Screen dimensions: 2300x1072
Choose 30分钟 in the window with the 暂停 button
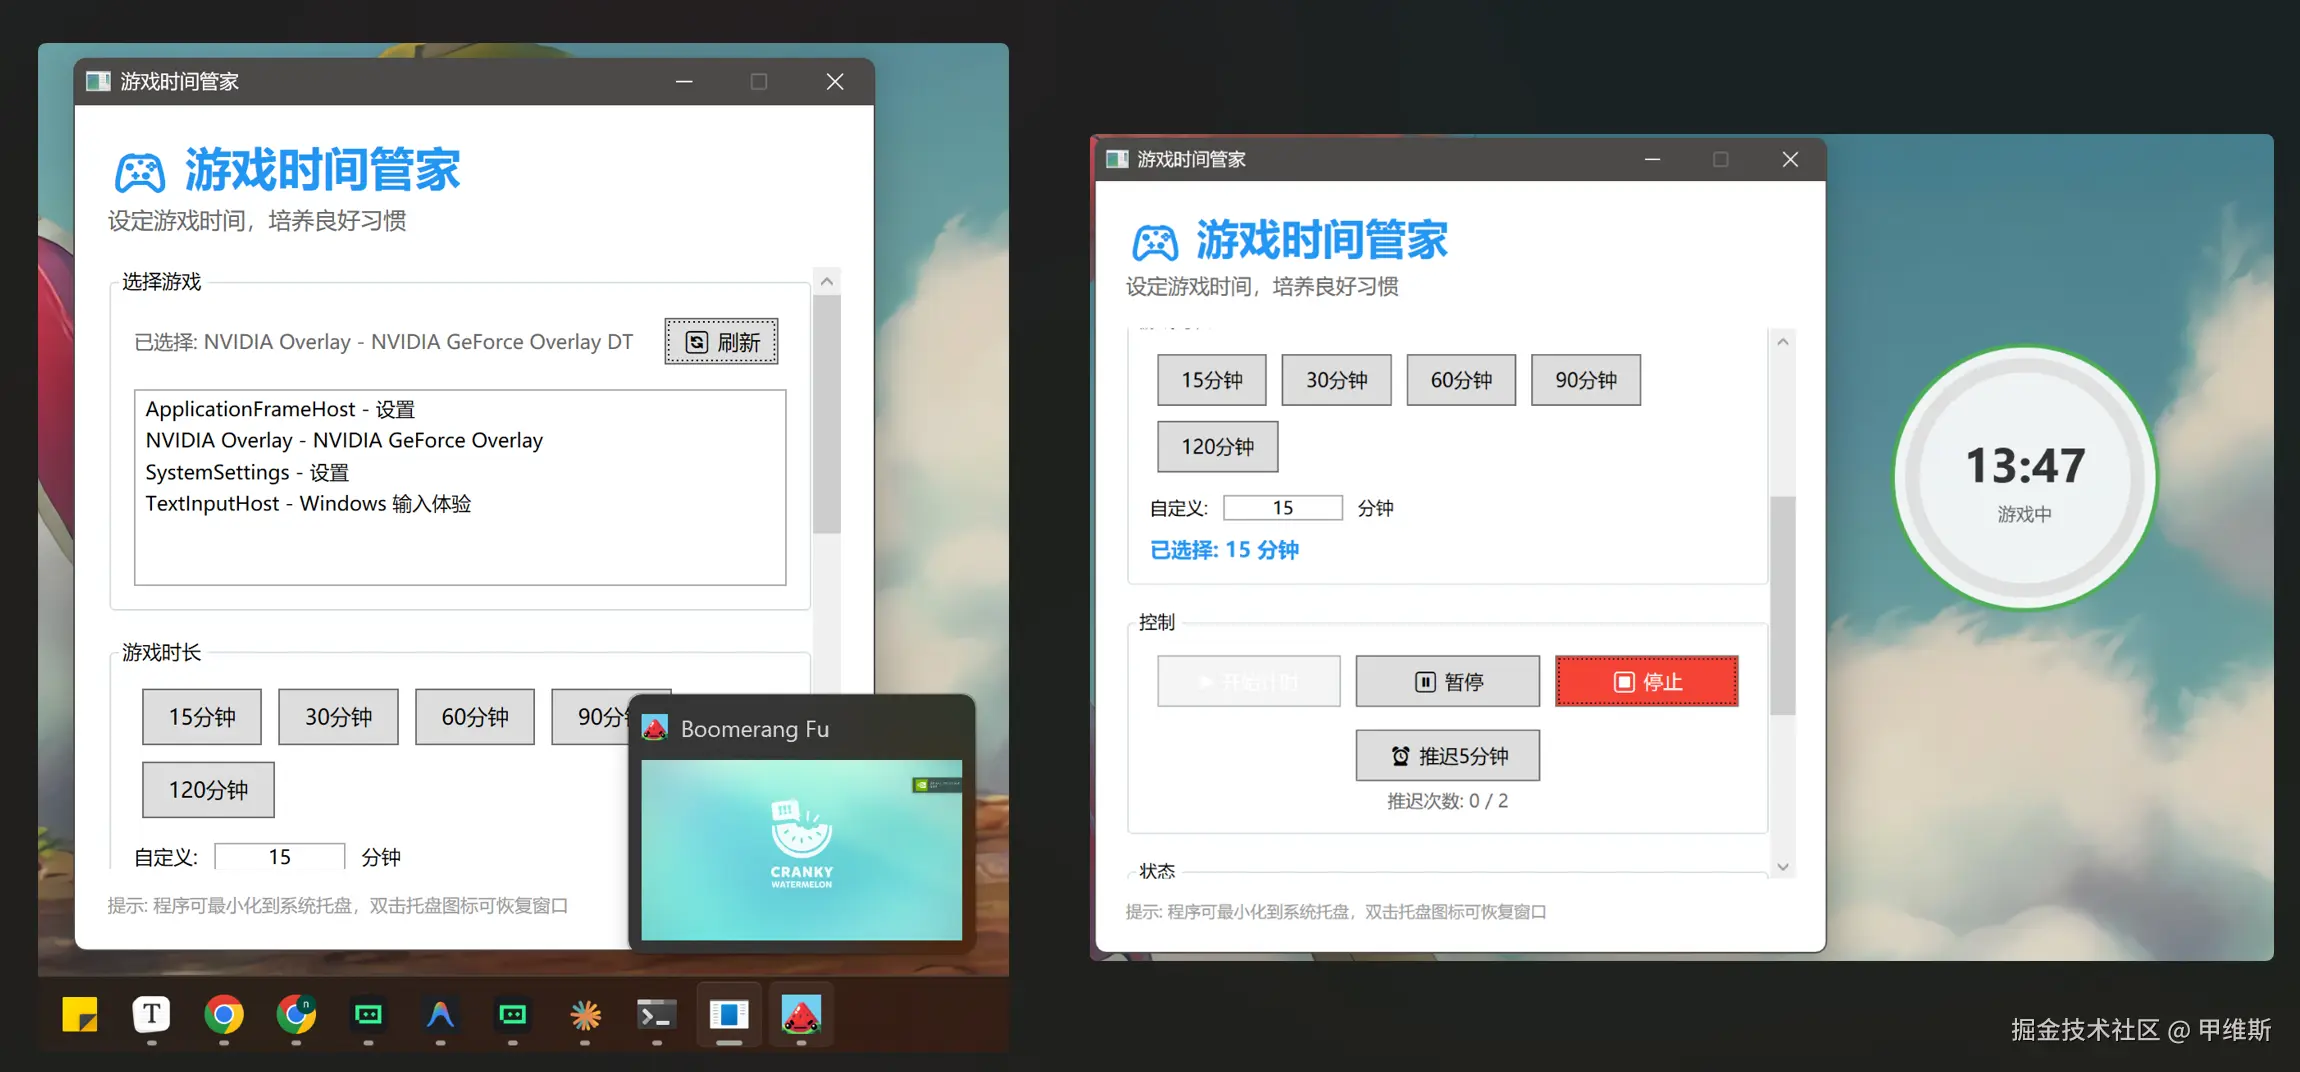(1336, 380)
